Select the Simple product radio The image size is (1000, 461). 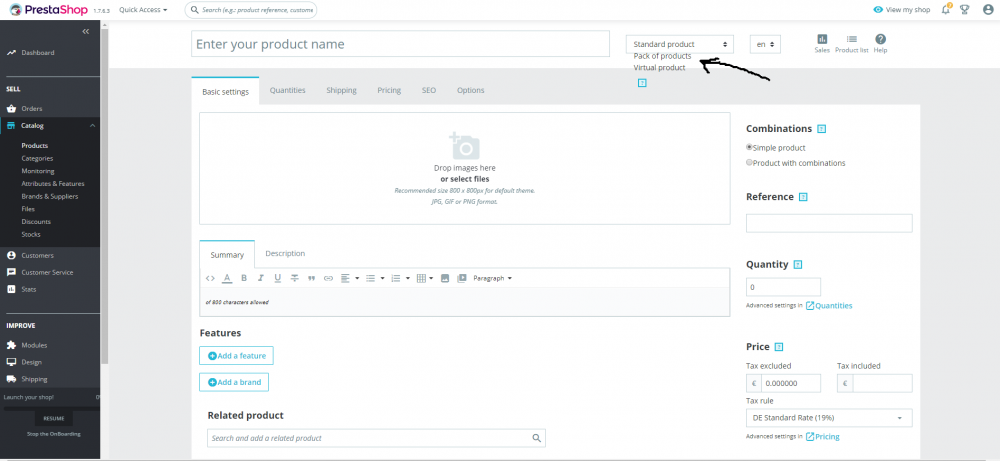click(749, 147)
